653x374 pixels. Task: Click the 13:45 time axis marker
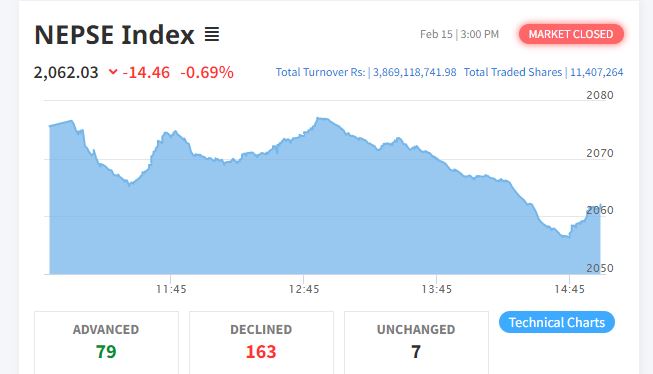436,289
